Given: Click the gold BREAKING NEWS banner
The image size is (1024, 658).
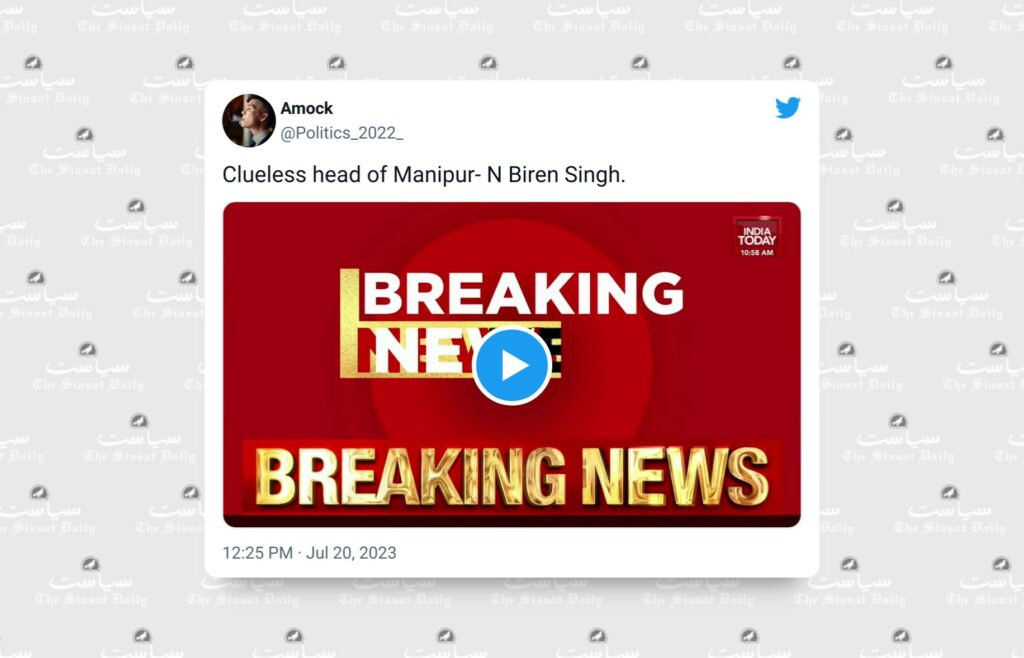Looking at the screenshot, I should (511, 477).
